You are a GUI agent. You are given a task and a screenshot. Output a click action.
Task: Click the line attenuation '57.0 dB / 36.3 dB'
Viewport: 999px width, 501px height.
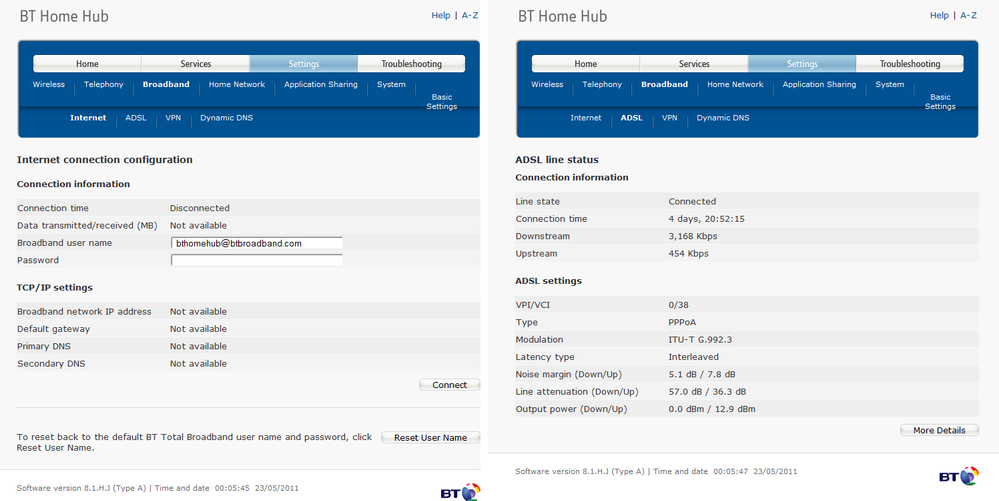[x=707, y=391]
